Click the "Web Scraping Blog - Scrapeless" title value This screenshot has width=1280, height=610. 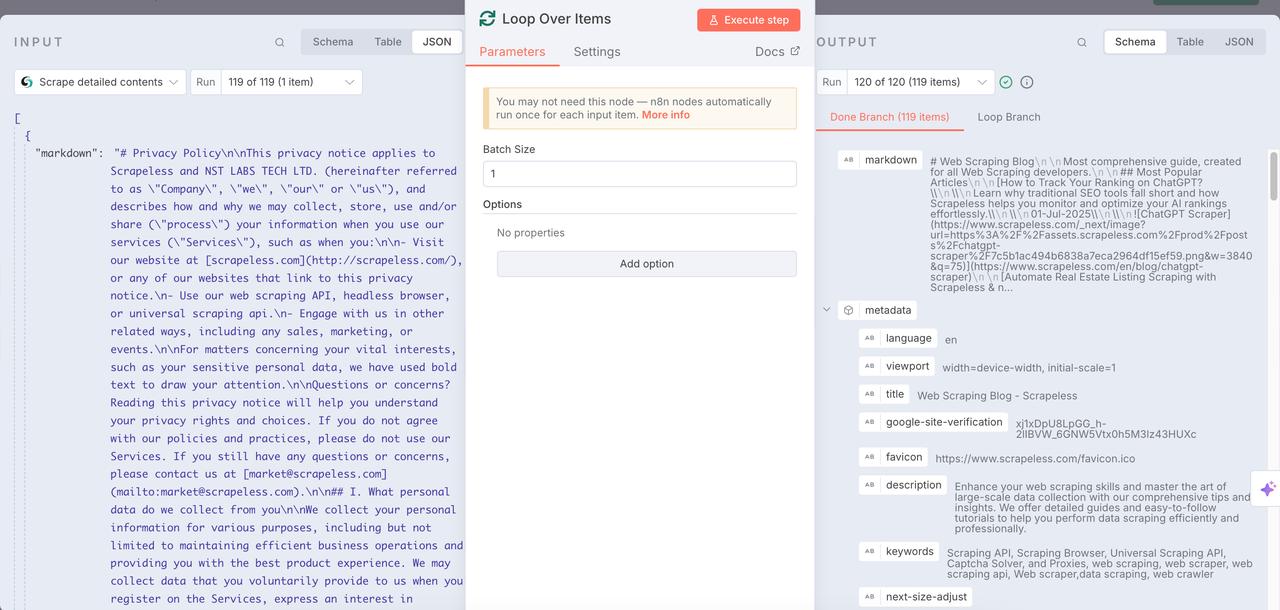(997, 396)
